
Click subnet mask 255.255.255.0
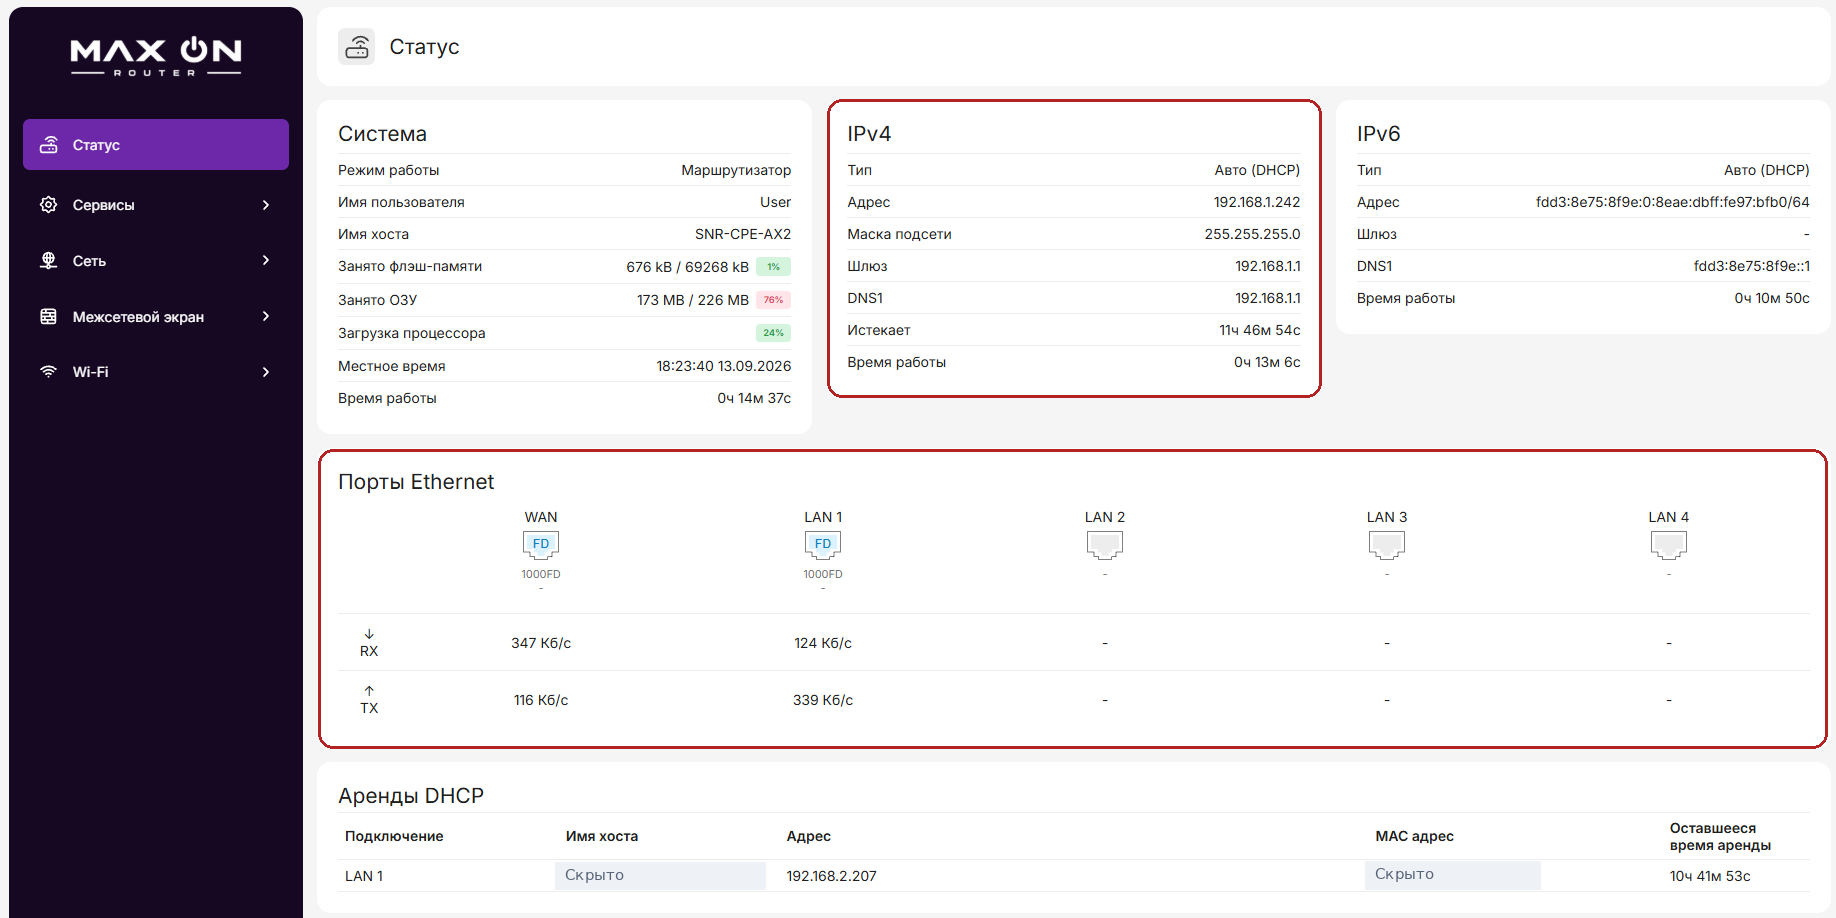(1252, 234)
